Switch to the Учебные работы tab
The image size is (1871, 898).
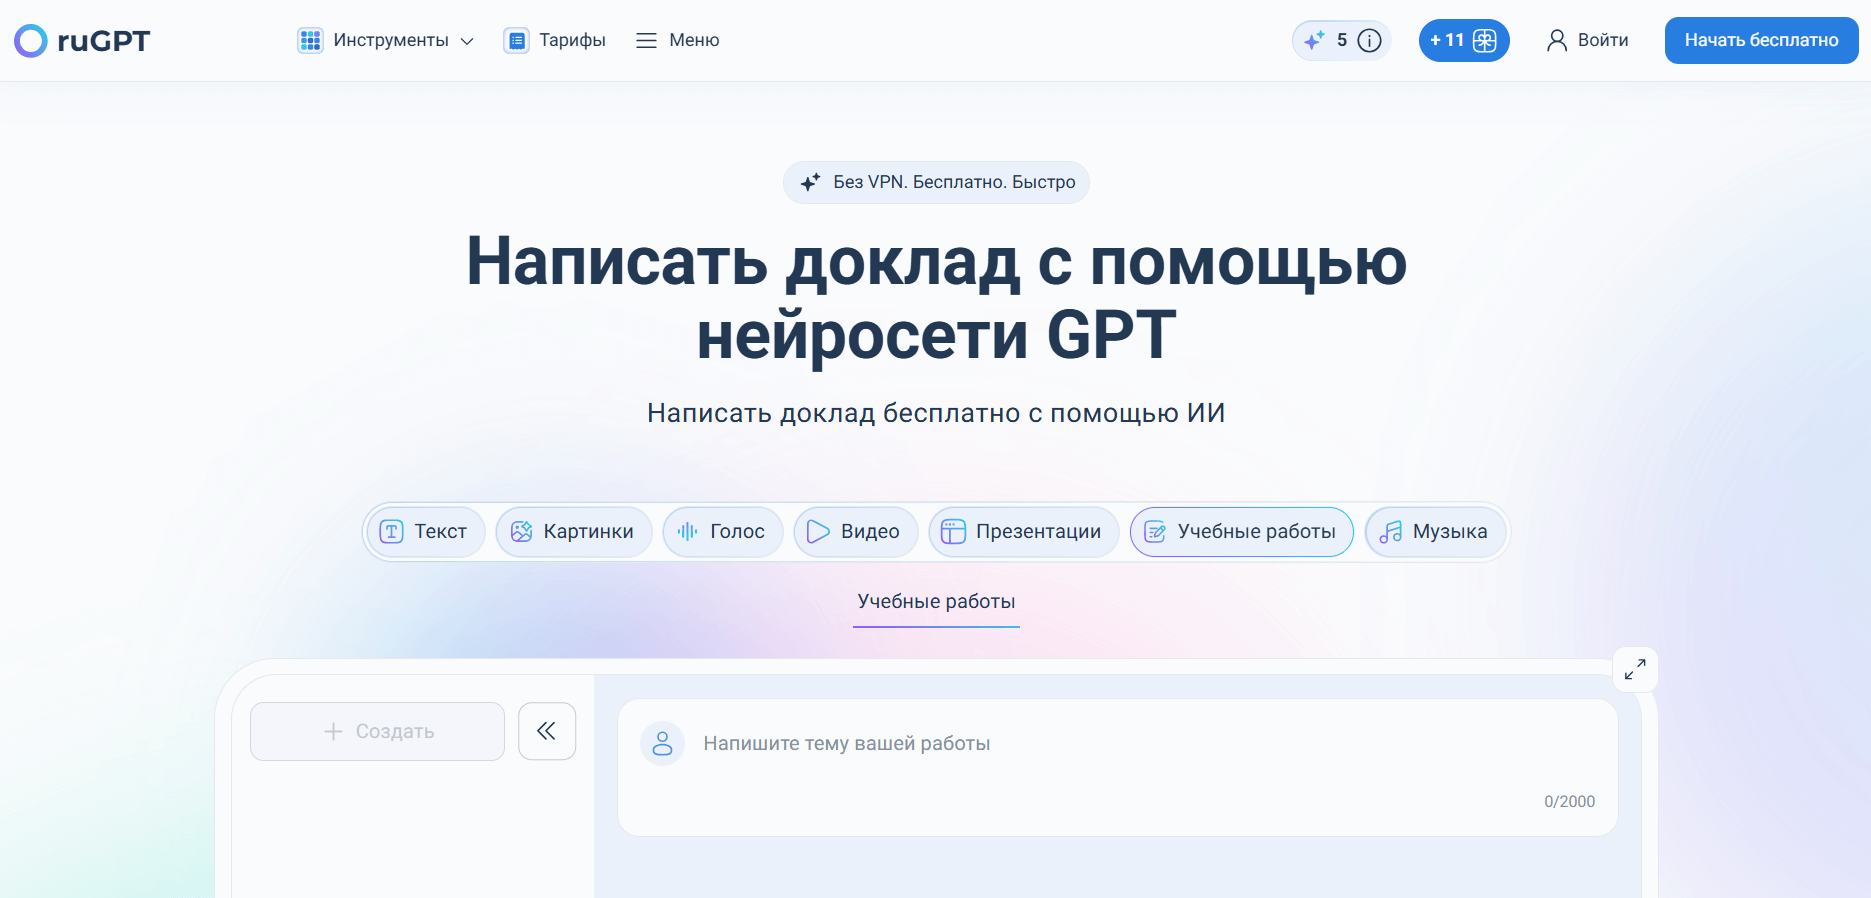tap(936, 602)
